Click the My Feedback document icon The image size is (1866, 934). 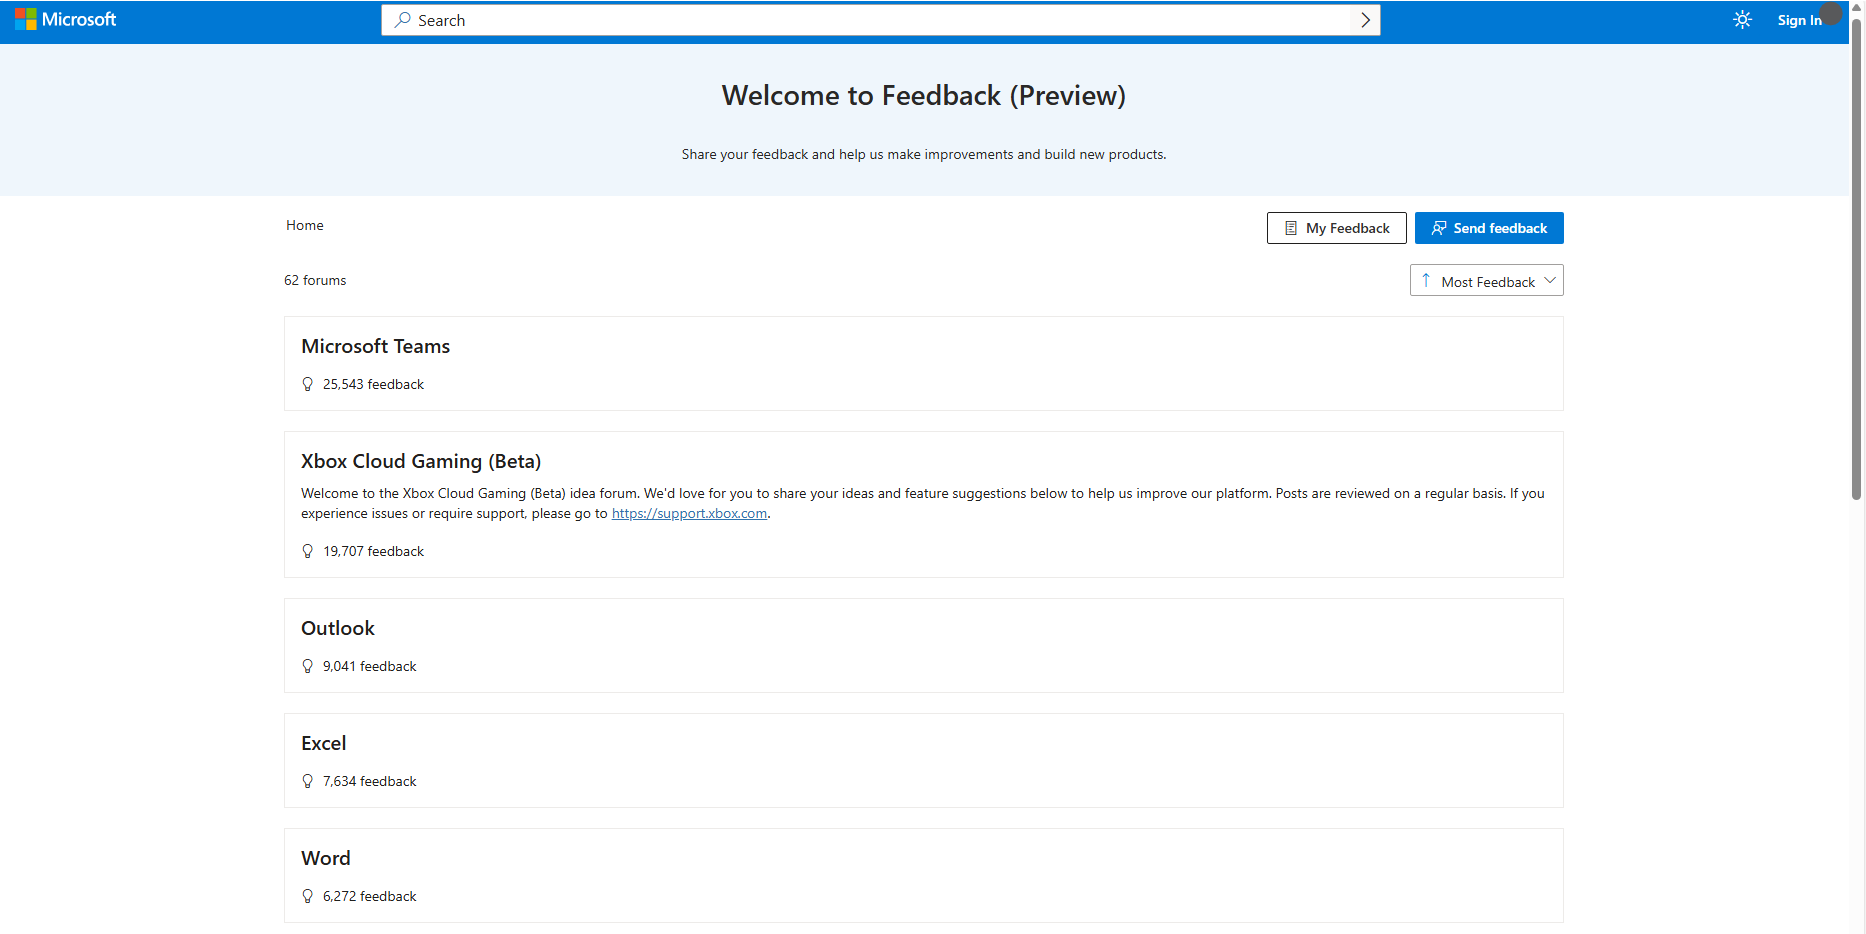1291,228
